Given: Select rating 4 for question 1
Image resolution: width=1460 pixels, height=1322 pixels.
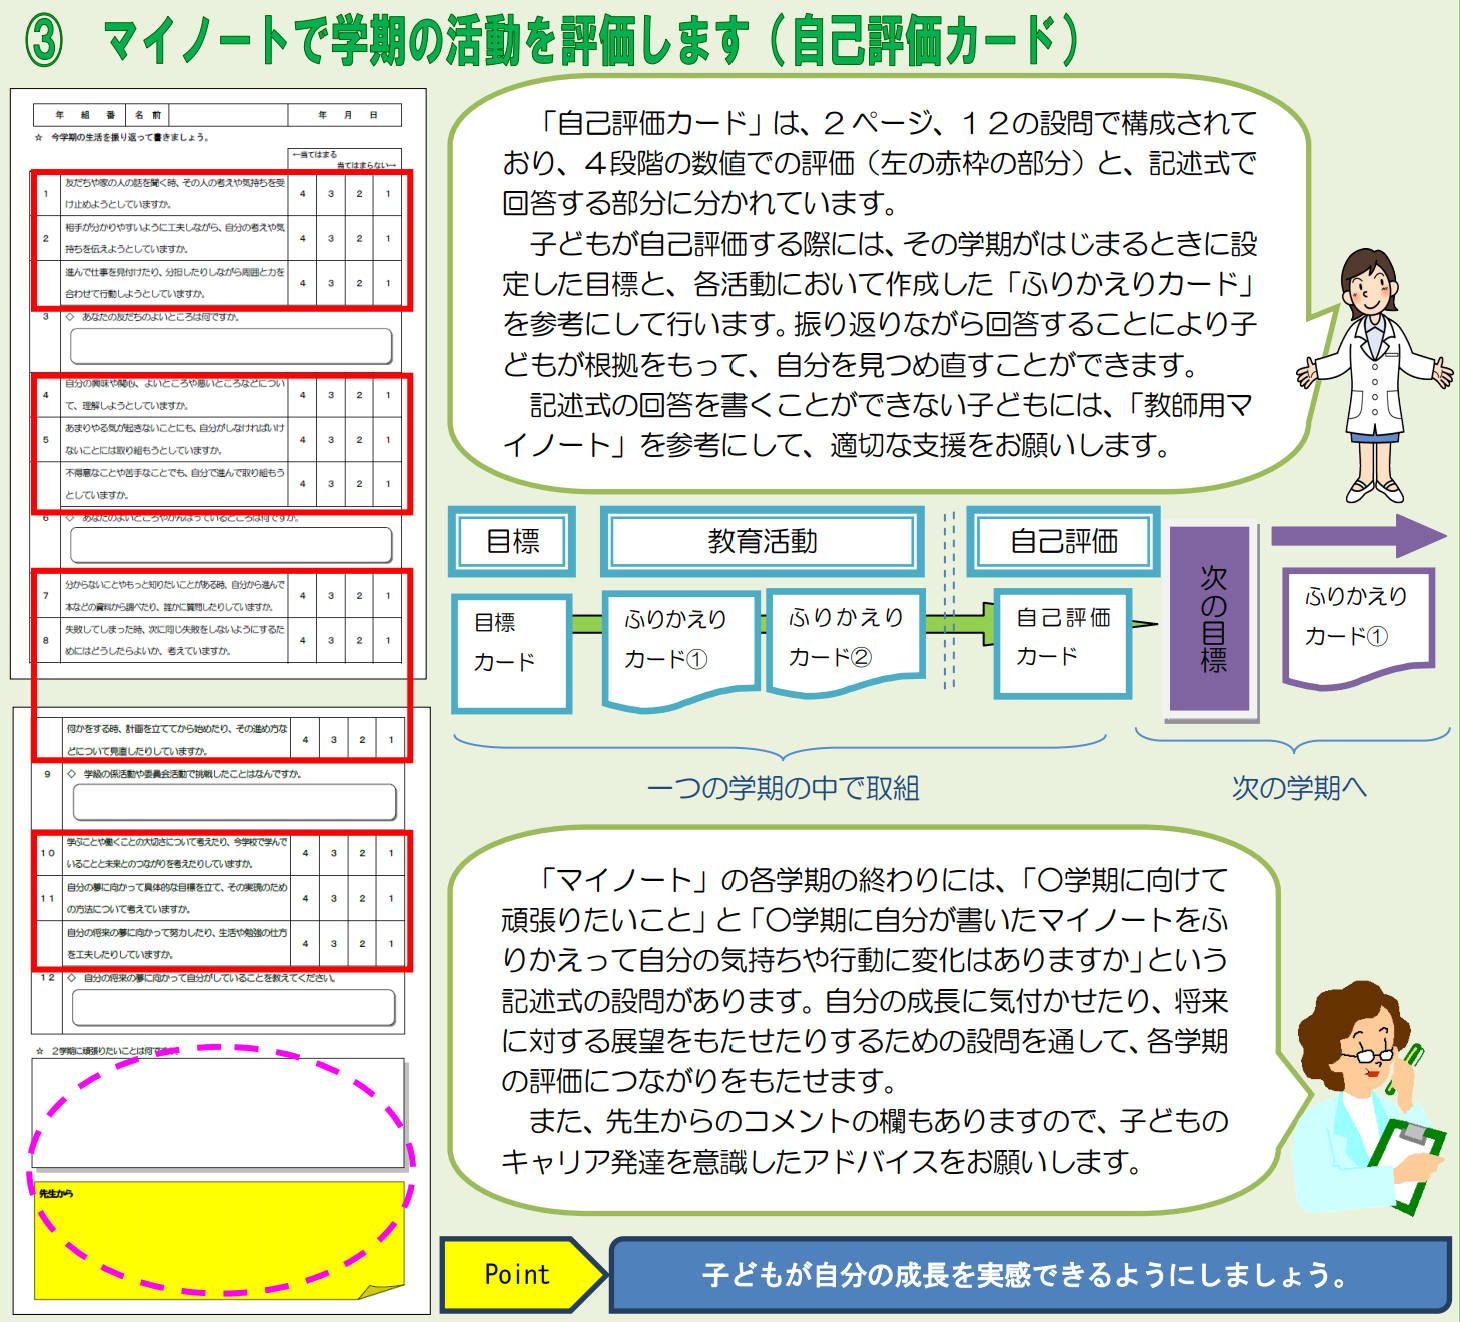Looking at the screenshot, I should tap(303, 194).
